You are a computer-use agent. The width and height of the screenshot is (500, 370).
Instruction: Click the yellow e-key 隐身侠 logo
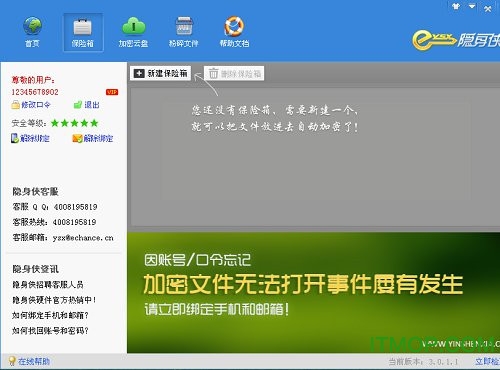pyautogui.click(x=456, y=40)
